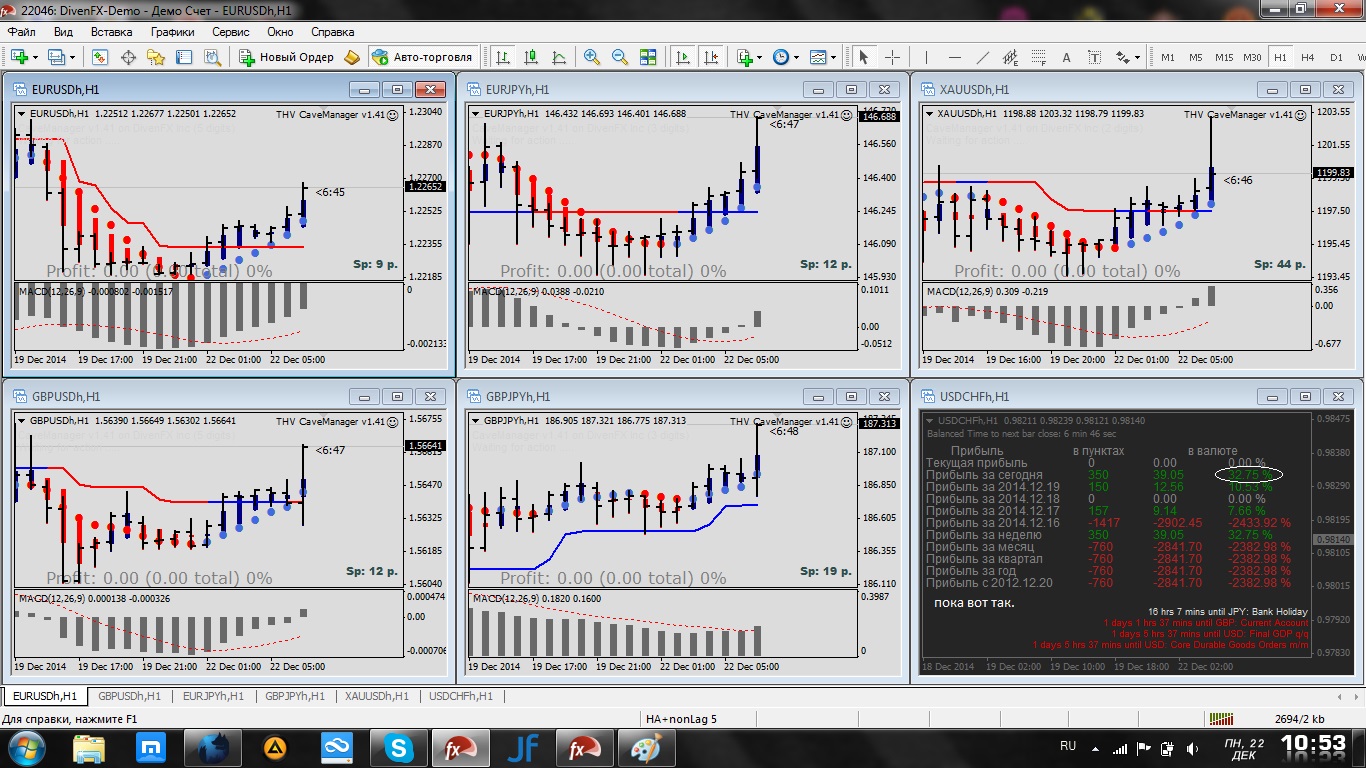
Task: Collapse the USDCHFh chart info triangle
Action: (x=930, y=421)
